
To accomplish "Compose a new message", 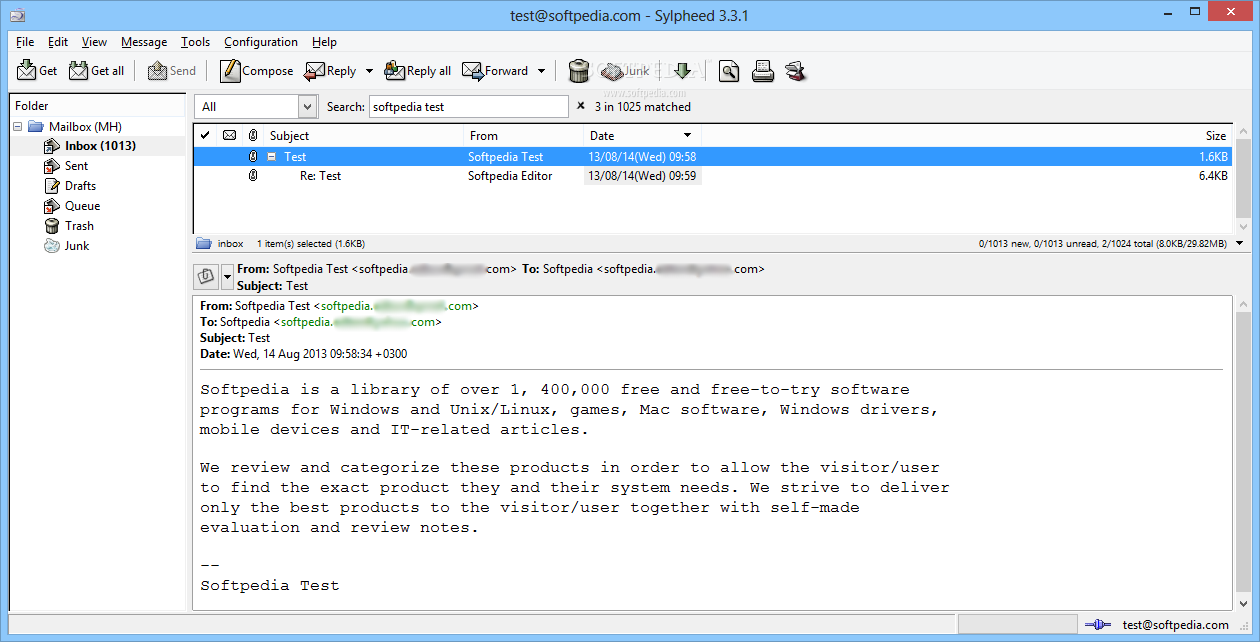I will pos(257,71).
